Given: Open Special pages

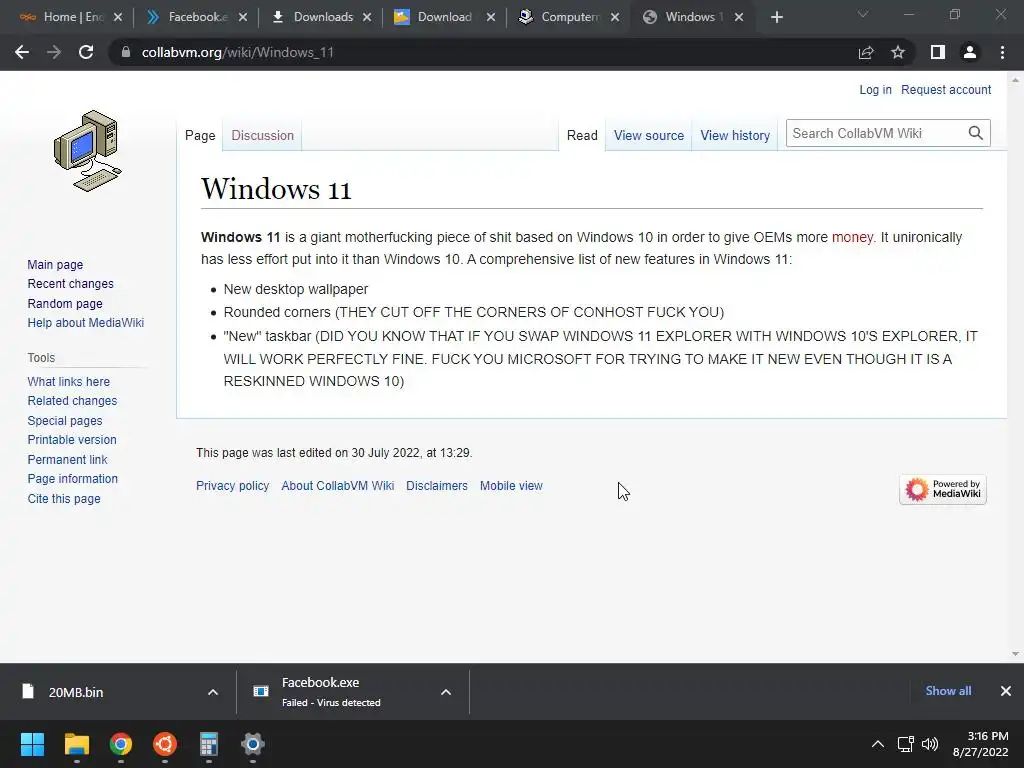Looking at the screenshot, I should click(x=65, y=421).
